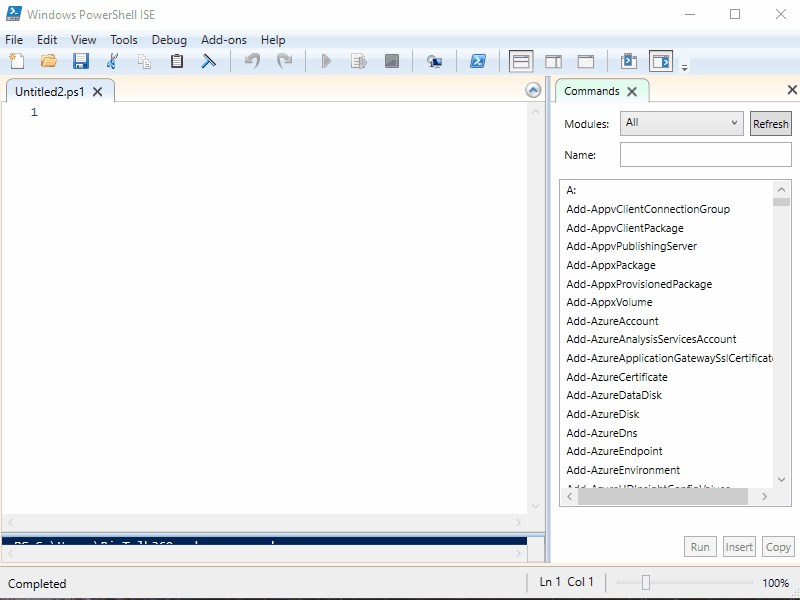Create a new script with New icon
This screenshot has width=800, height=600.
coord(17,61)
